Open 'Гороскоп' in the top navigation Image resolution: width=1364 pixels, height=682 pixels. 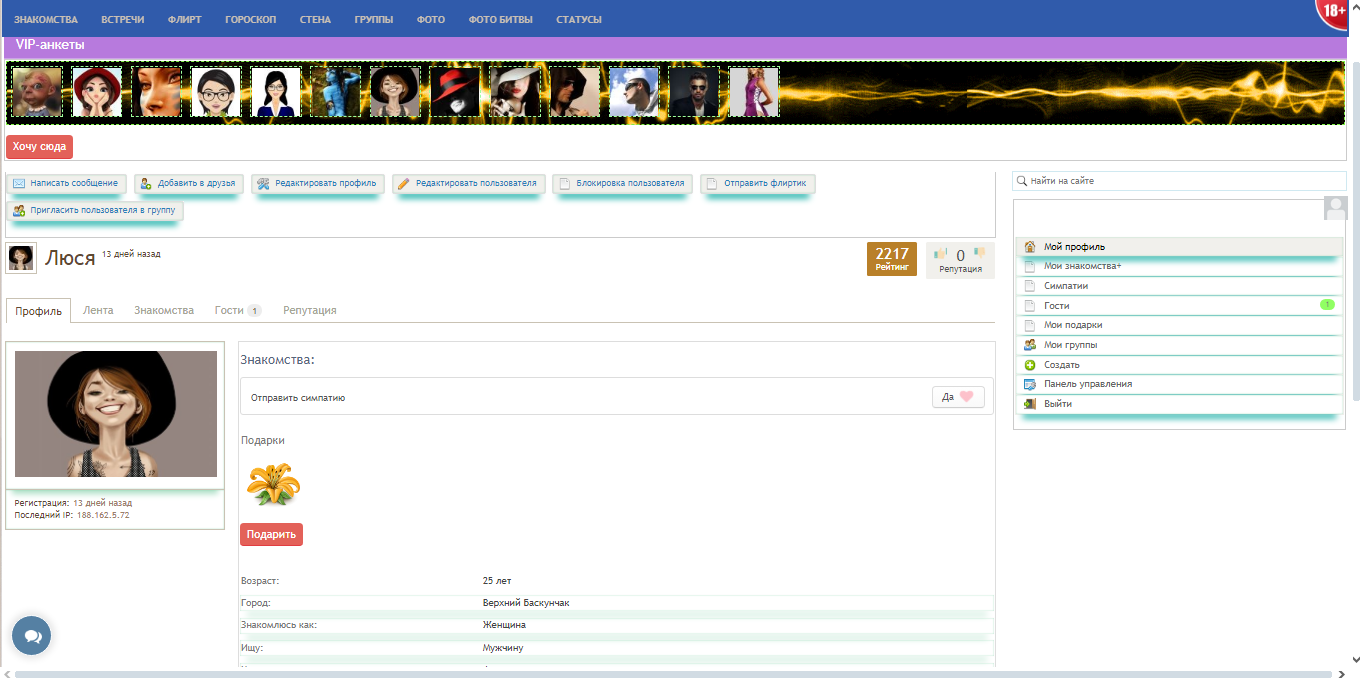[250, 19]
